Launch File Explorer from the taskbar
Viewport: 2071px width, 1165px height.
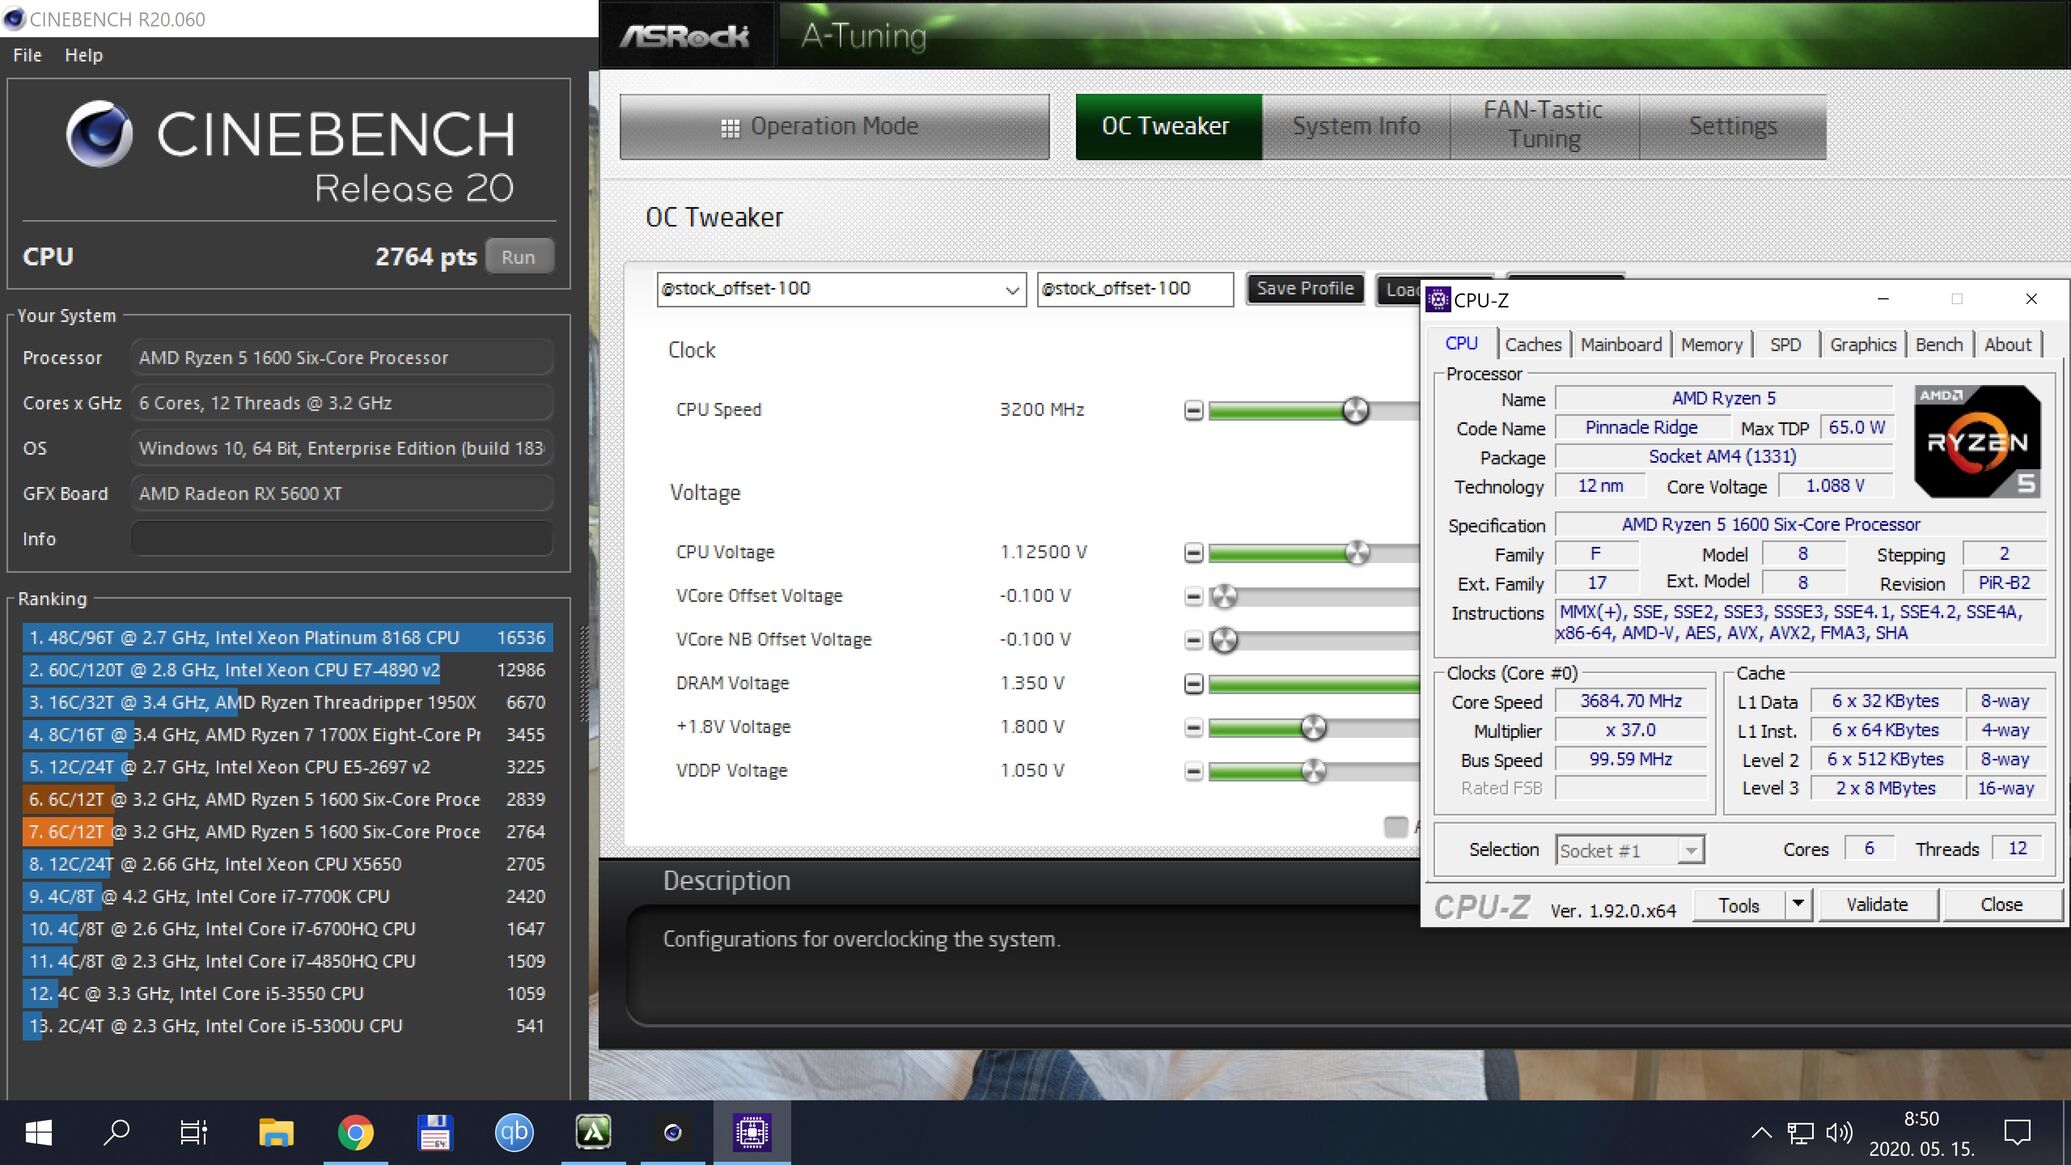(x=276, y=1133)
